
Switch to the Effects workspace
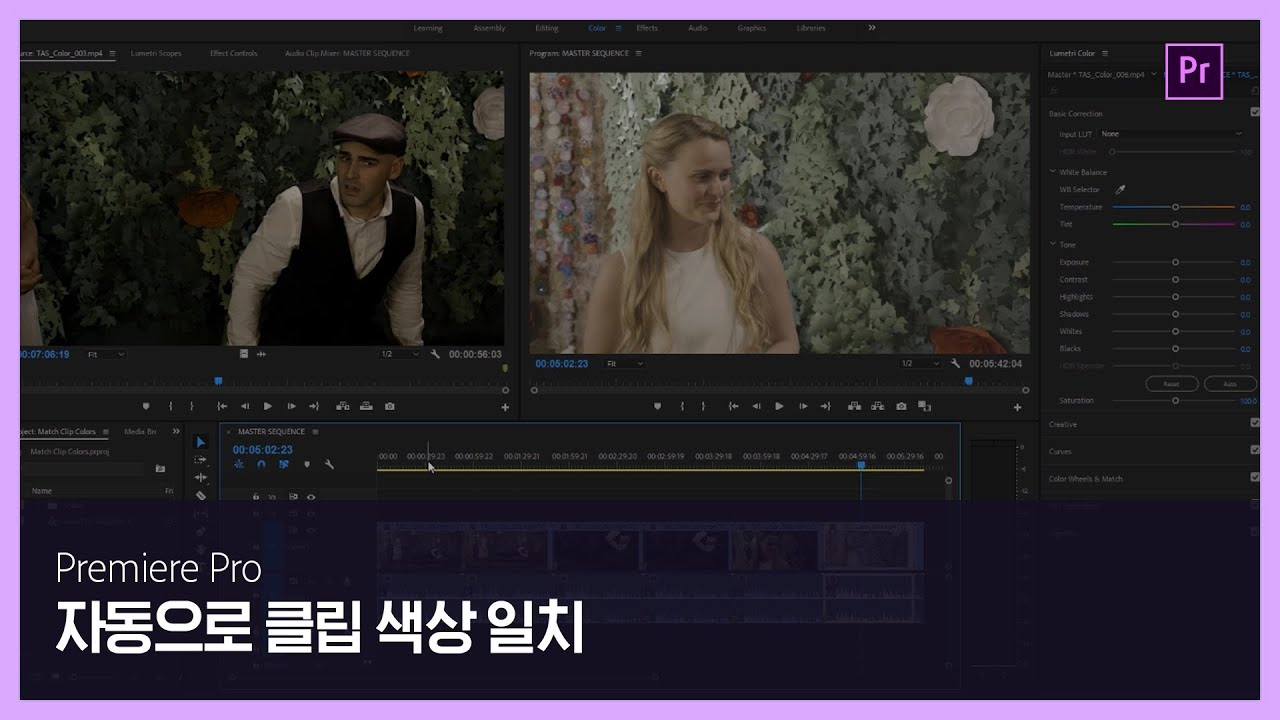tap(647, 28)
